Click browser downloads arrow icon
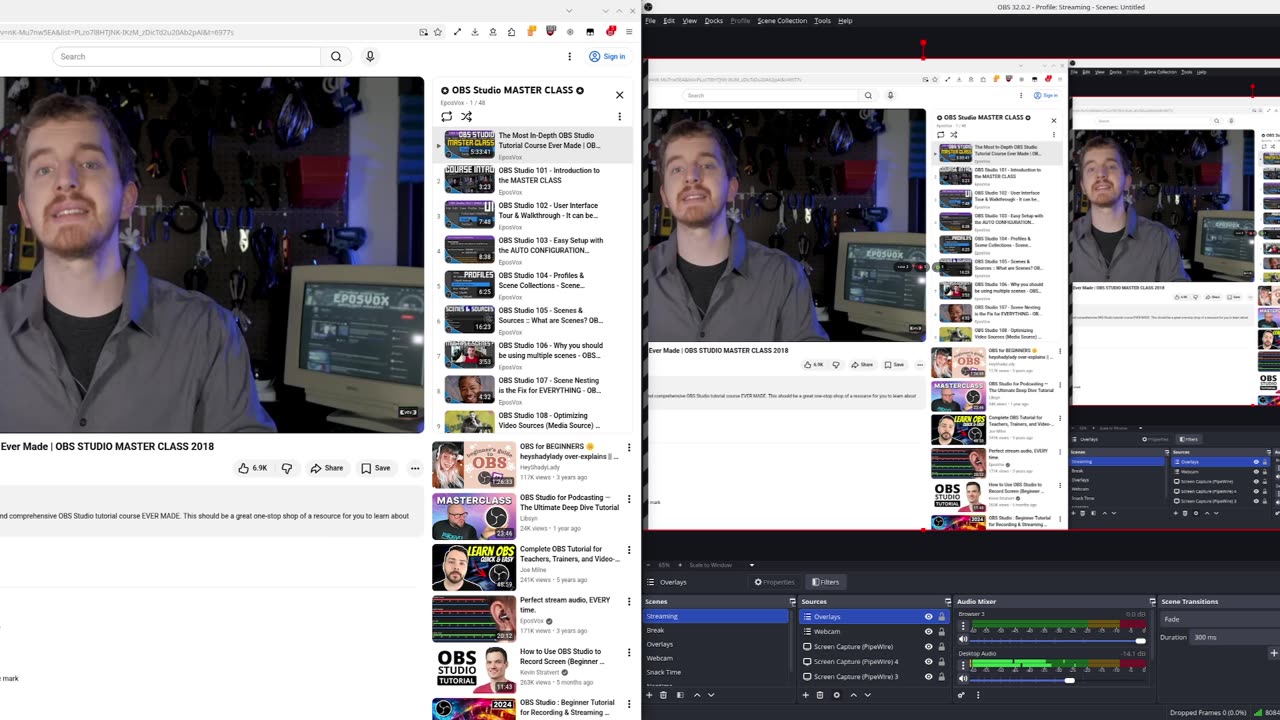Screen dimensions: 1280x720 [475, 32]
